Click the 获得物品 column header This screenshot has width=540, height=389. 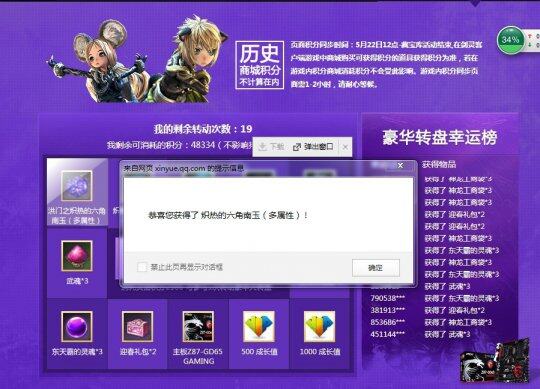(439, 165)
